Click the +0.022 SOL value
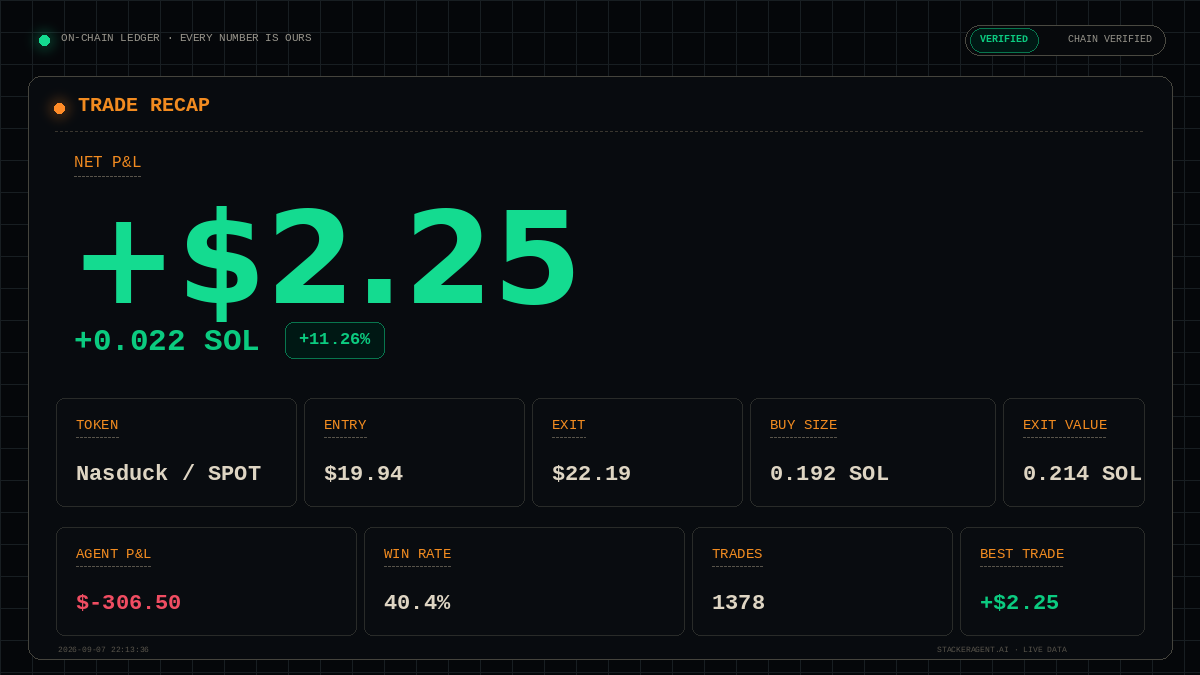This screenshot has height=675, width=1200. 166,341
